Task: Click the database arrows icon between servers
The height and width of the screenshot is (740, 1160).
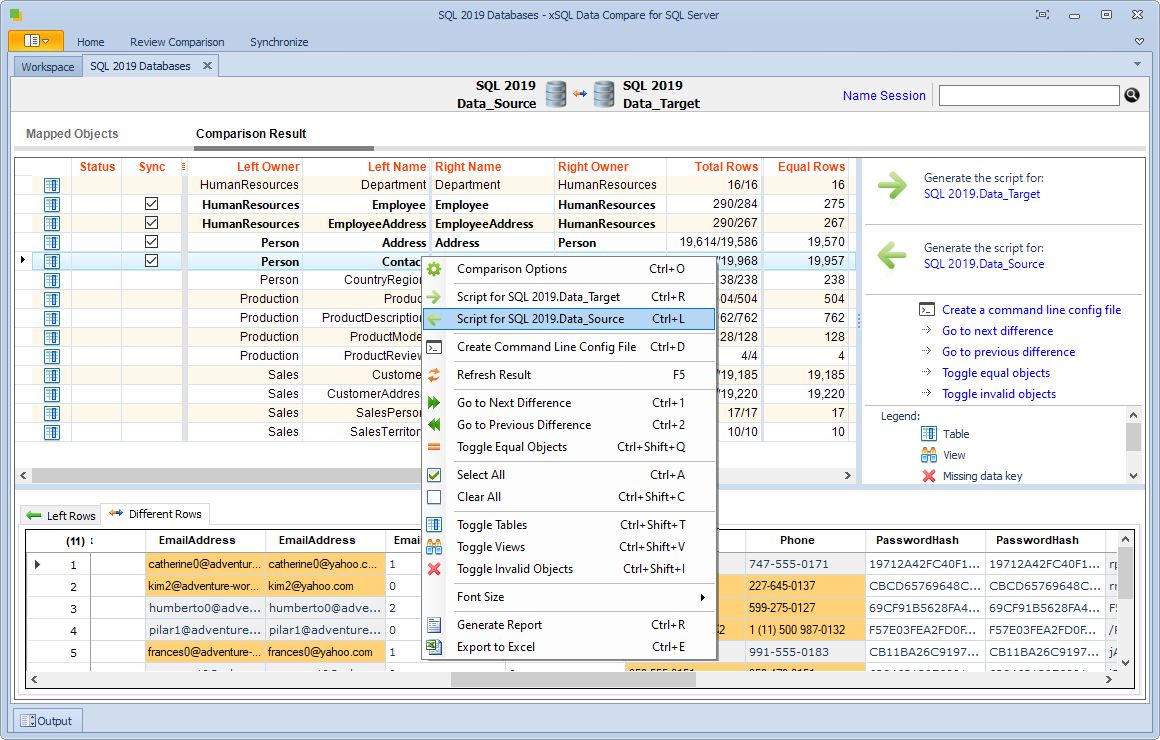Action: pos(580,94)
